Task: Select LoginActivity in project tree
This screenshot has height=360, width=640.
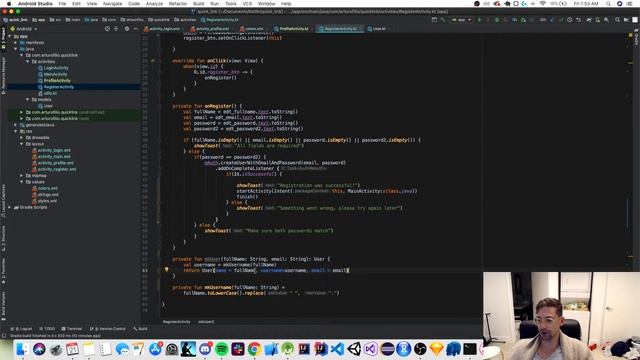Action: pyautogui.click(x=56, y=68)
